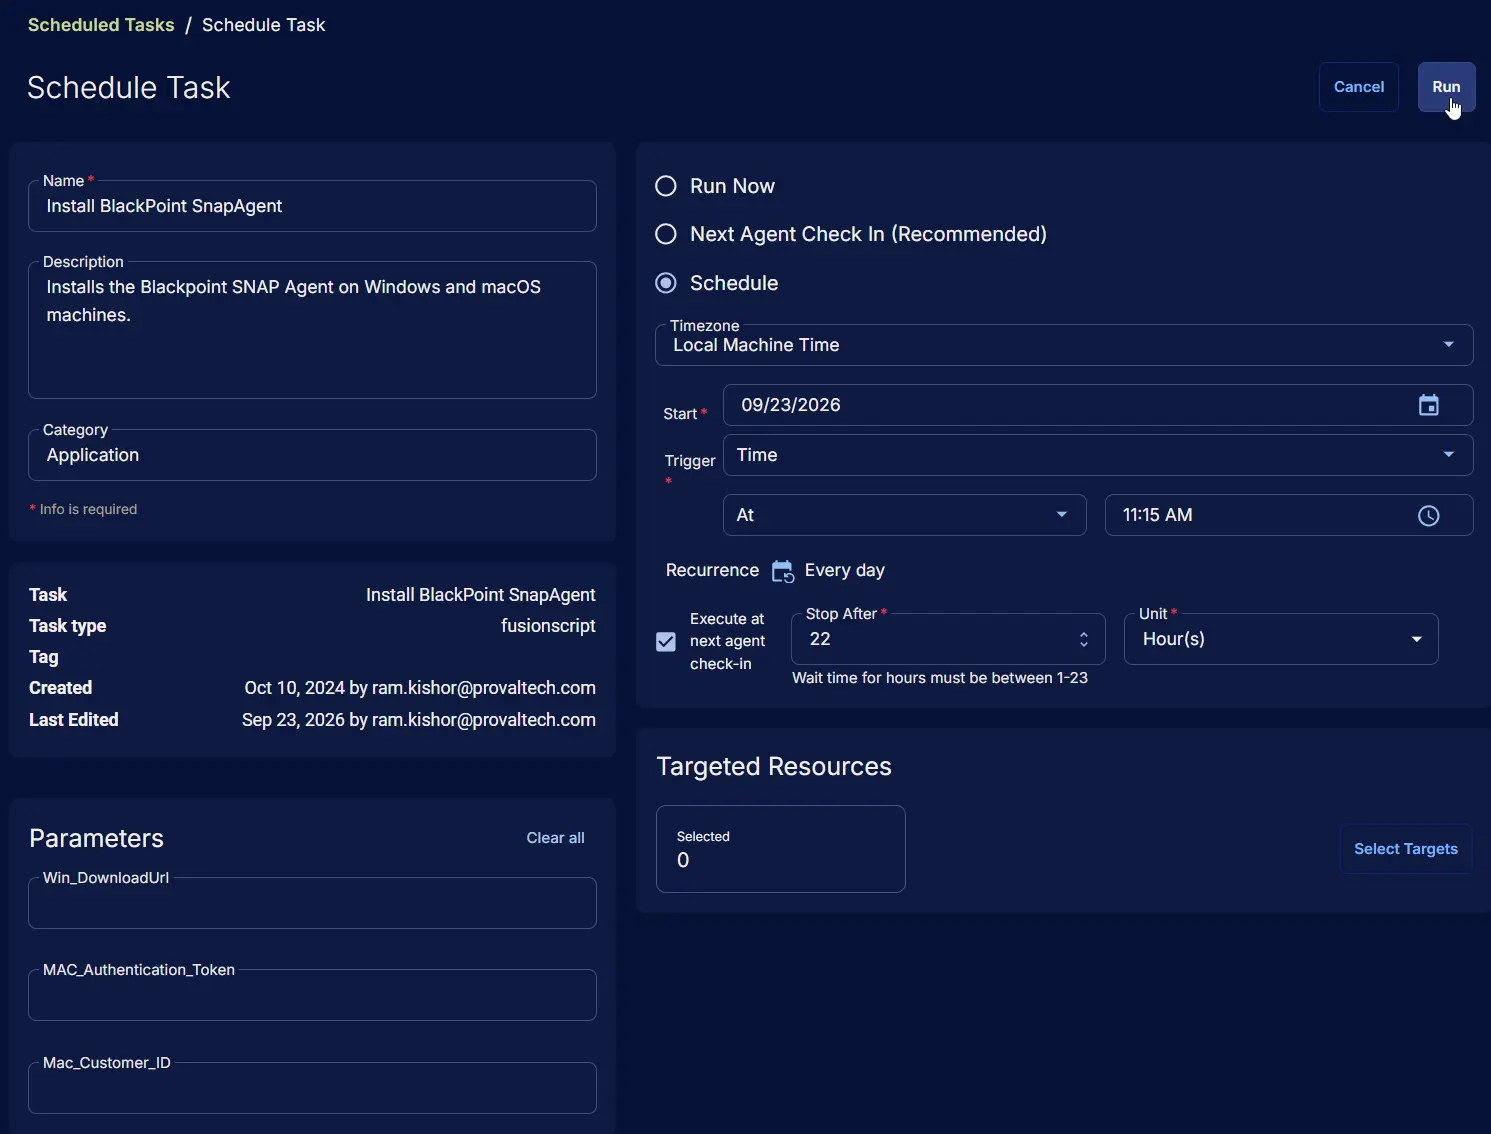Screen dimensions: 1491x1134
Task: Expand the Unit Hour(s) dropdown
Action: click(1281, 639)
